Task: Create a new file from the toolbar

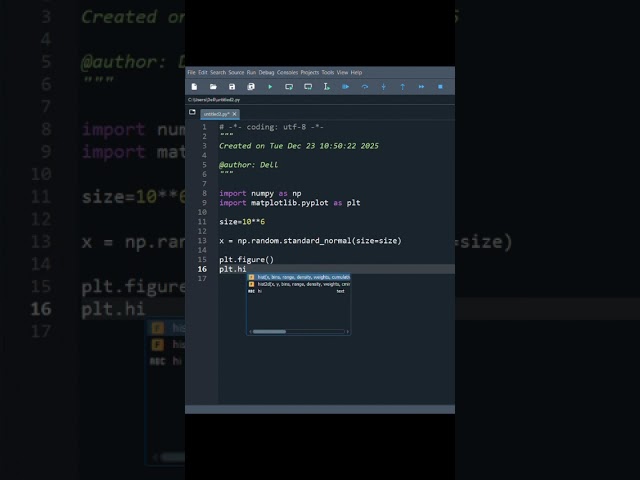Action: point(194,87)
